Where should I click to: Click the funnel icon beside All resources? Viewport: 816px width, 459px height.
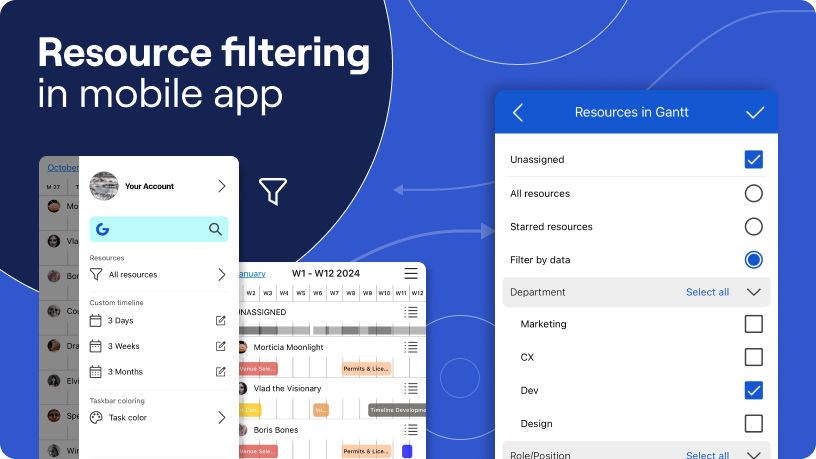(96, 274)
